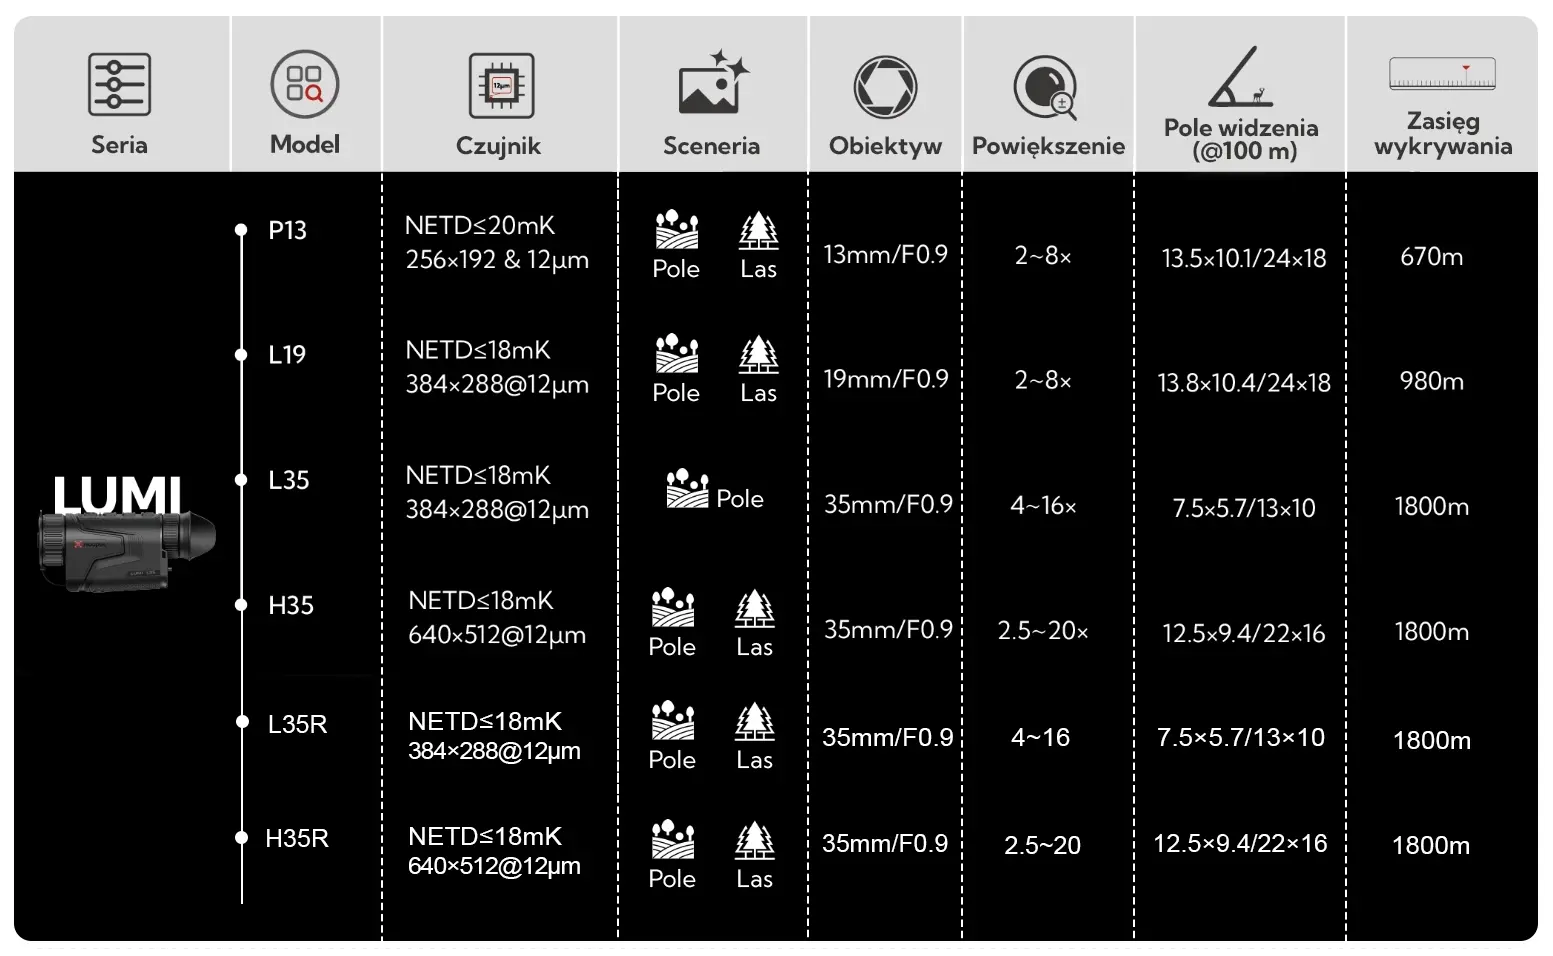Click the Sceneria picture icon
1553x956 pixels.
pyautogui.click(x=712, y=84)
